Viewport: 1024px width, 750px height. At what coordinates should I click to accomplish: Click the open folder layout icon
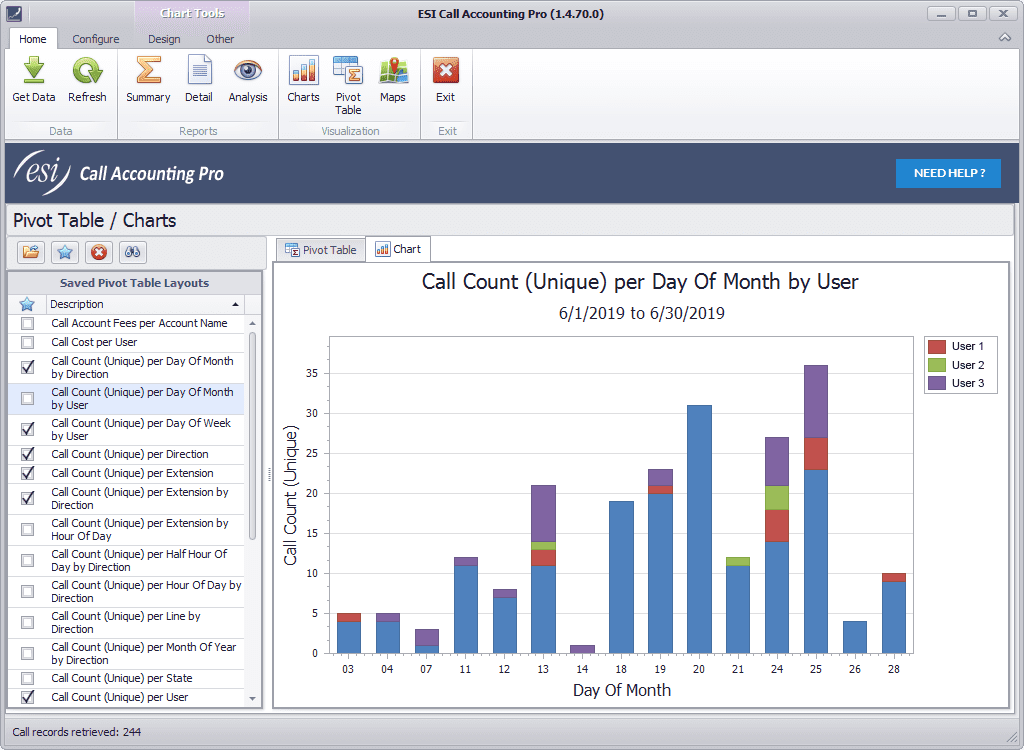[31, 252]
